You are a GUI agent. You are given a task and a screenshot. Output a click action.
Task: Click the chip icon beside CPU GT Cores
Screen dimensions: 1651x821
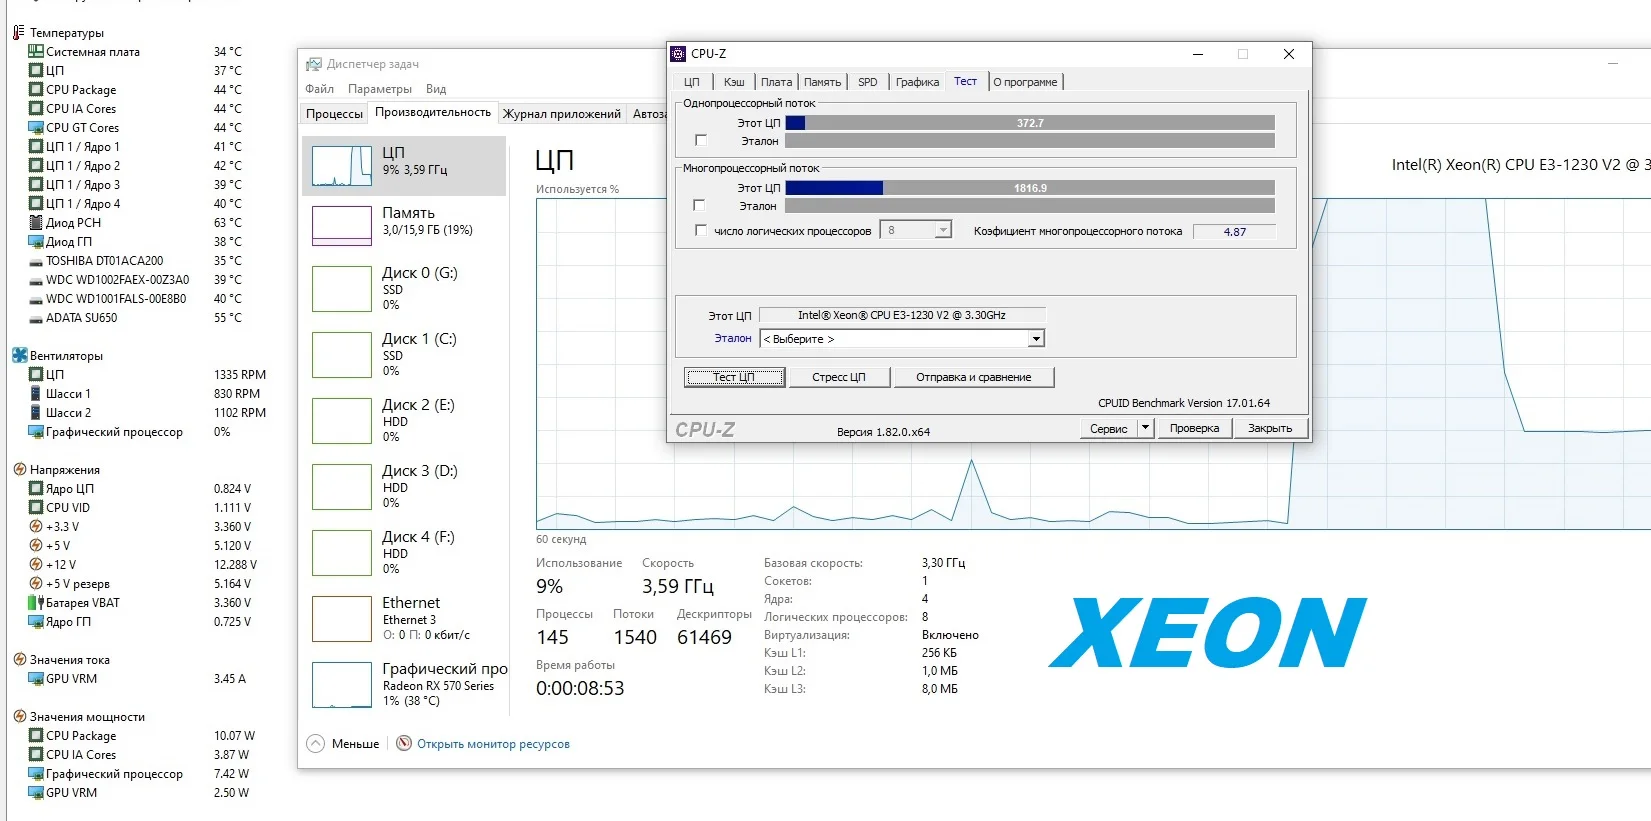point(36,127)
